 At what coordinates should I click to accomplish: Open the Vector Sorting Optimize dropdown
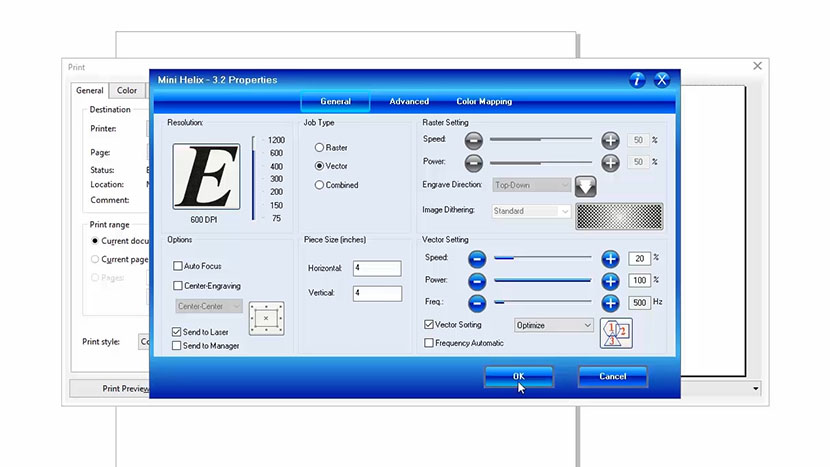coord(554,325)
